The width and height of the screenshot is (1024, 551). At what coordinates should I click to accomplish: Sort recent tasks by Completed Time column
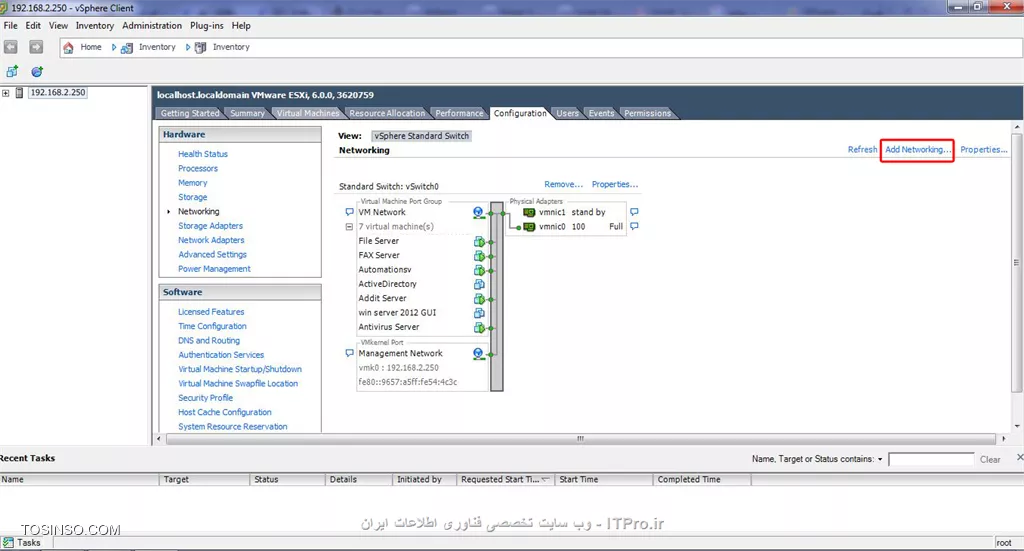pos(701,479)
